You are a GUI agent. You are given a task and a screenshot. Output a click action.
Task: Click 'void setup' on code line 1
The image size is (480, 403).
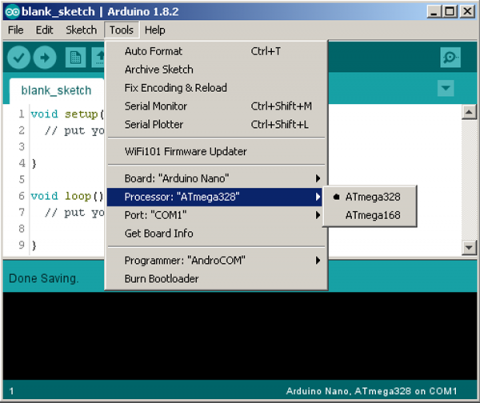(64, 114)
